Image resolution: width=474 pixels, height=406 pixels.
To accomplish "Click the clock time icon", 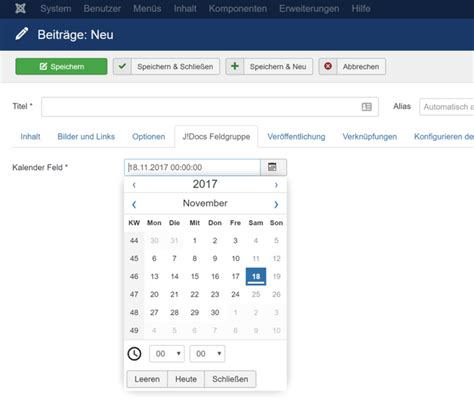I will pos(134,354).
